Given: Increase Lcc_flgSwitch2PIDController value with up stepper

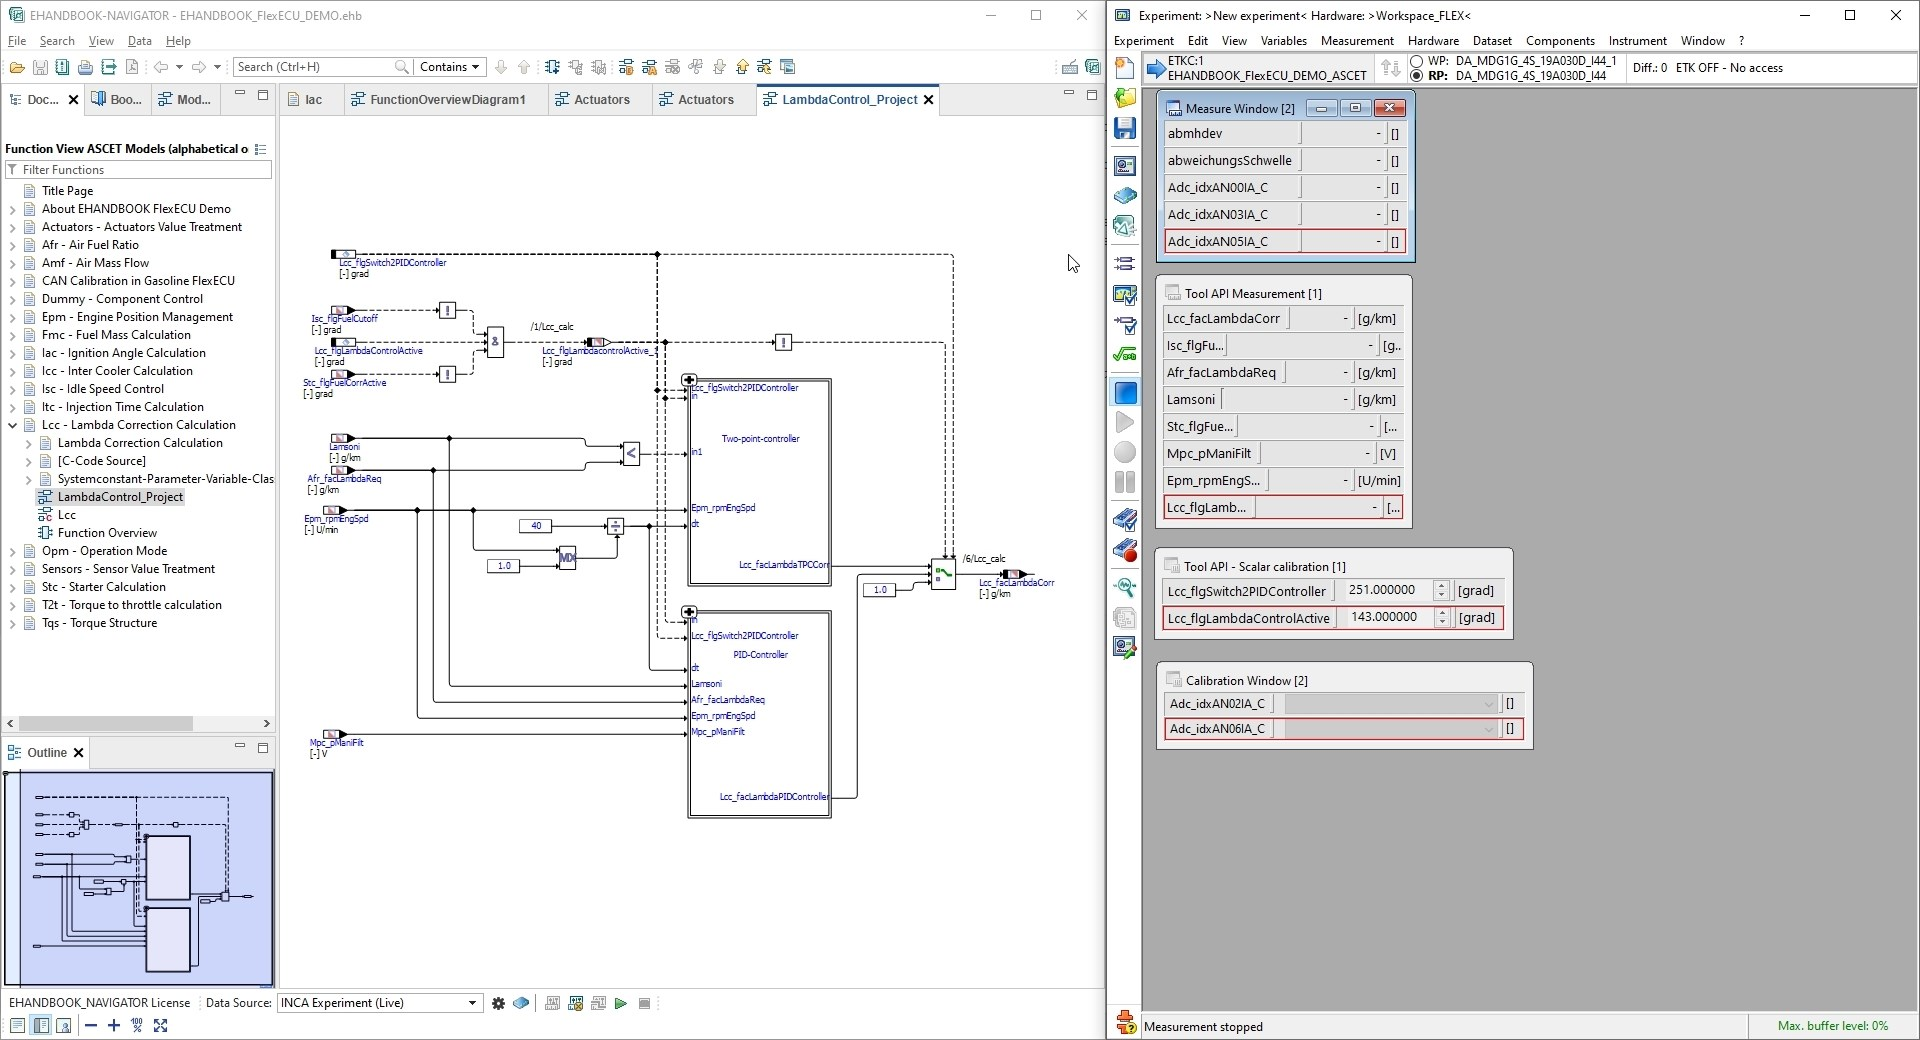Looking at the screenshot, I should point(1441,586).
